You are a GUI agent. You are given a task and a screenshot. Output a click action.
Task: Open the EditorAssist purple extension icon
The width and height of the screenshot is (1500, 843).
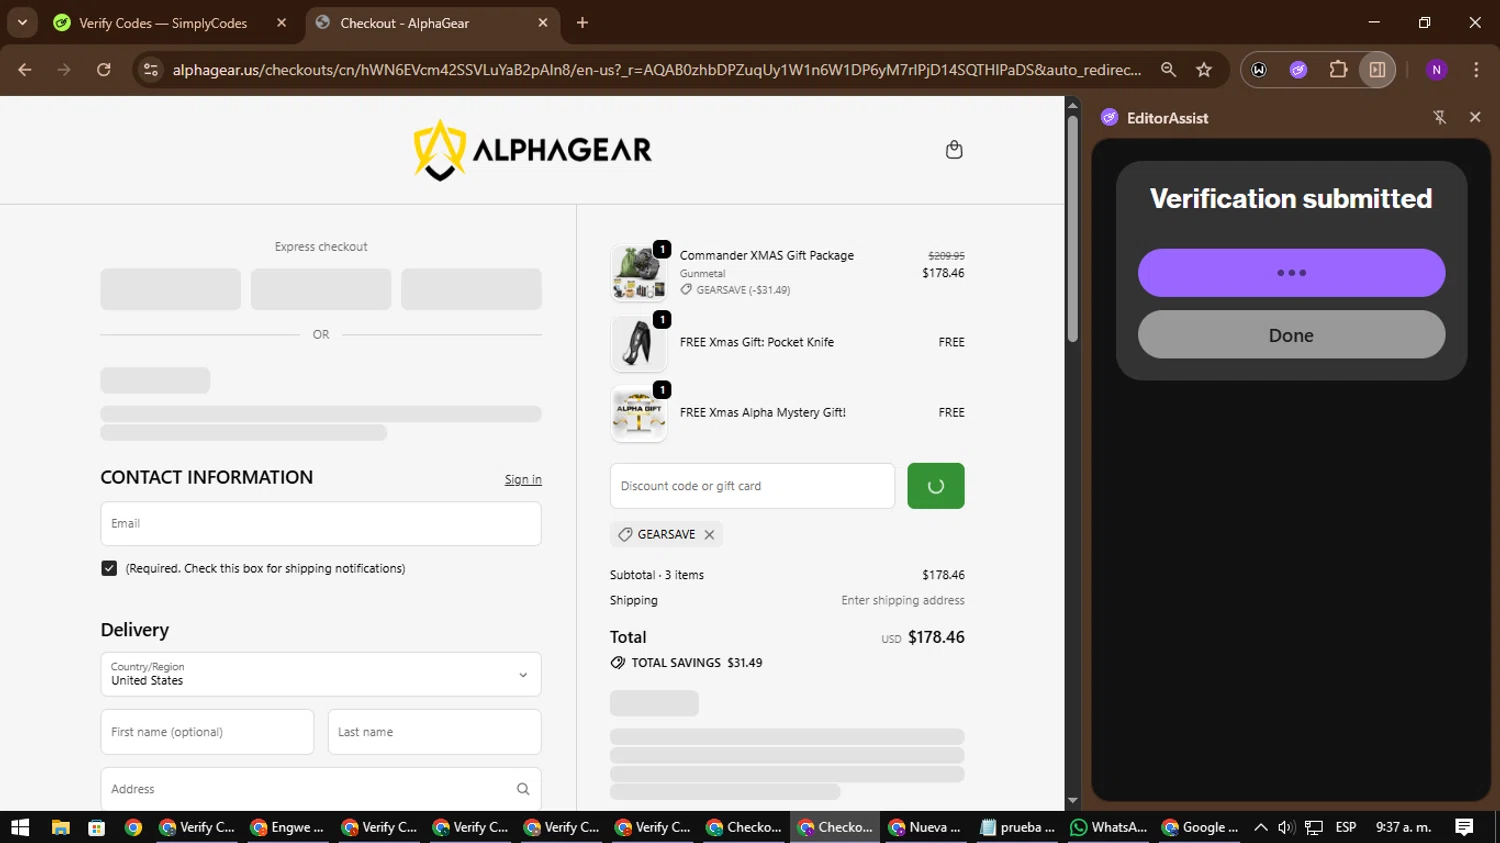[x=1298, y=70]
